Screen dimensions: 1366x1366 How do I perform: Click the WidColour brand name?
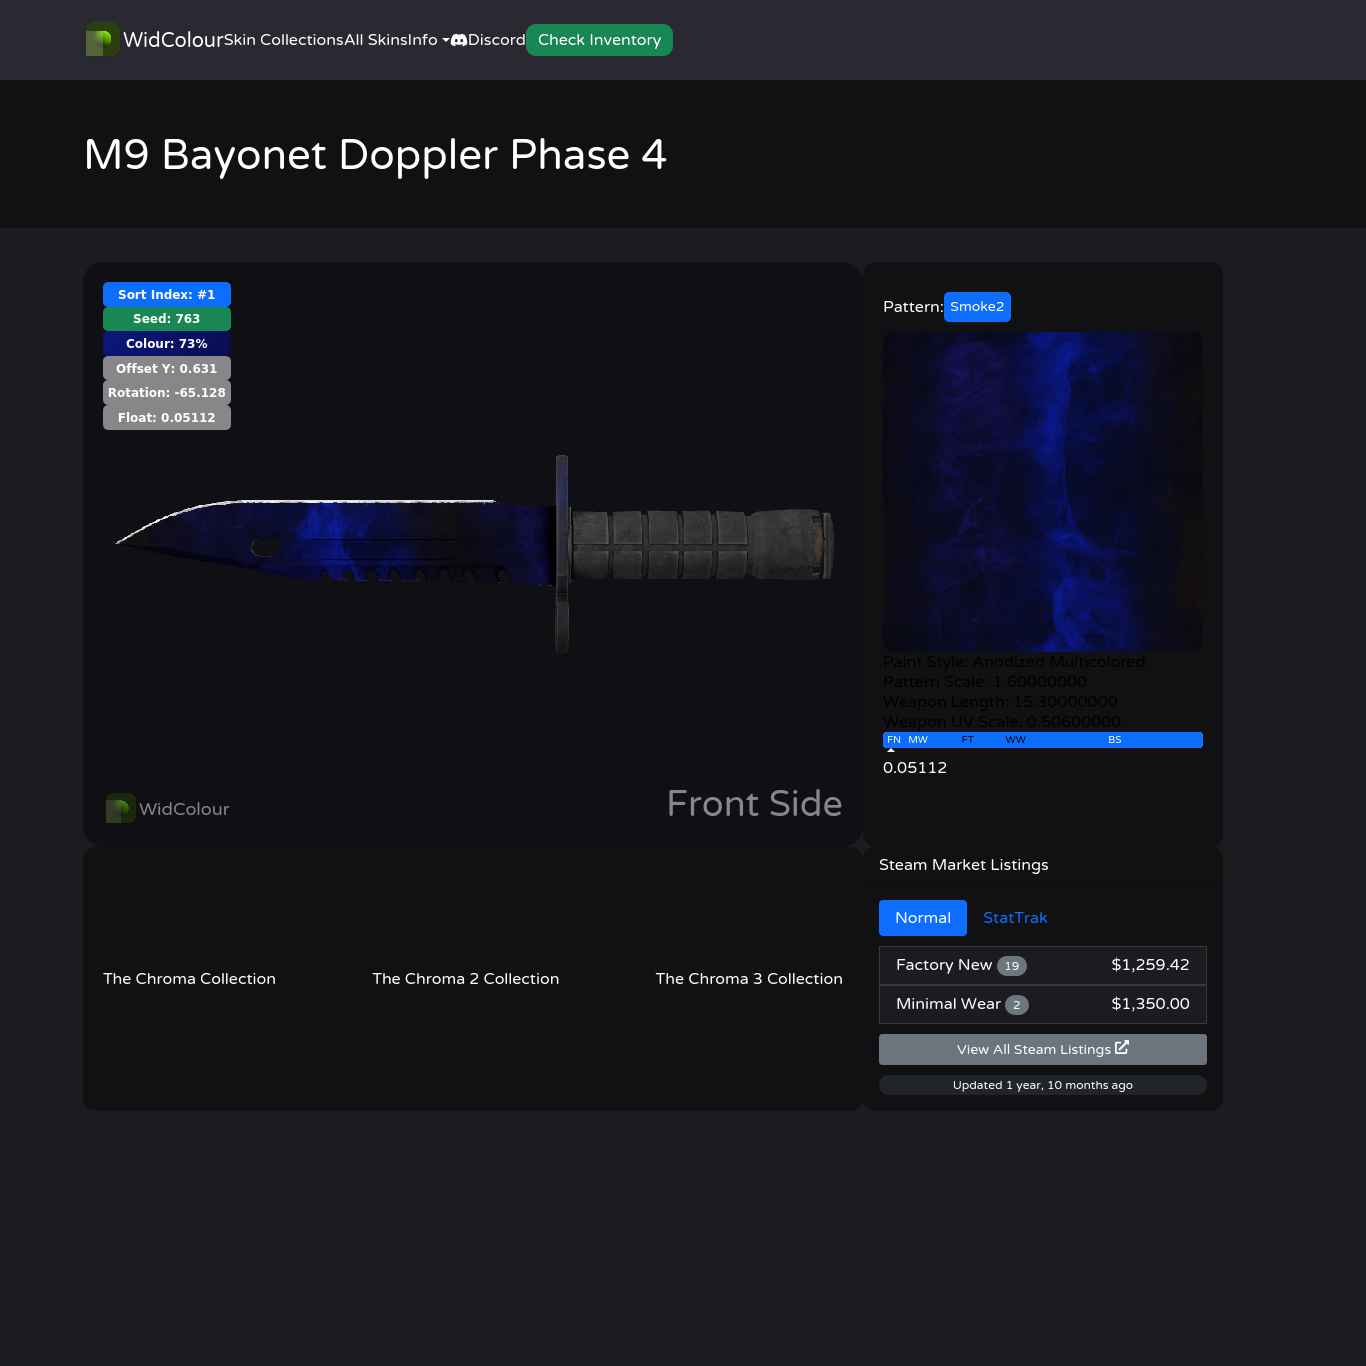pyautogui.click(x=173, y=40)
